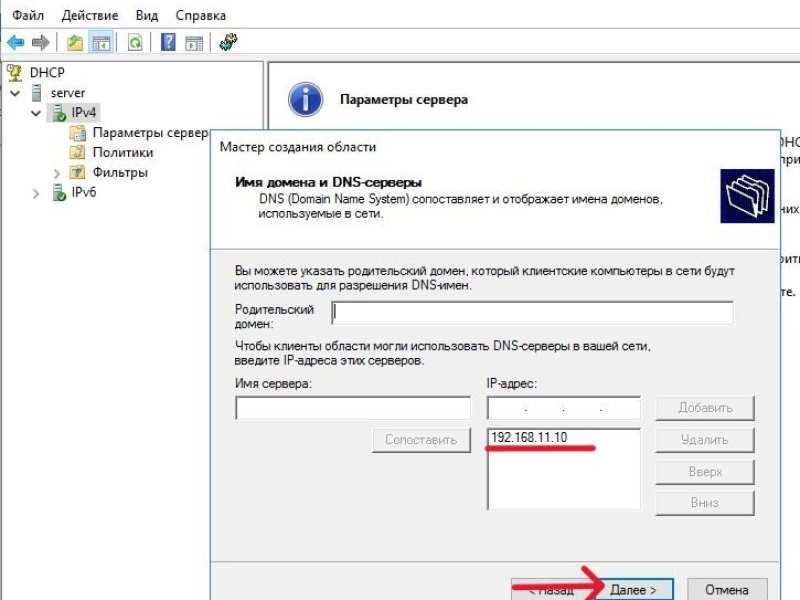The image size is (800, 600).
Task: Click the Политики folder icon
Action: point(78,152)
